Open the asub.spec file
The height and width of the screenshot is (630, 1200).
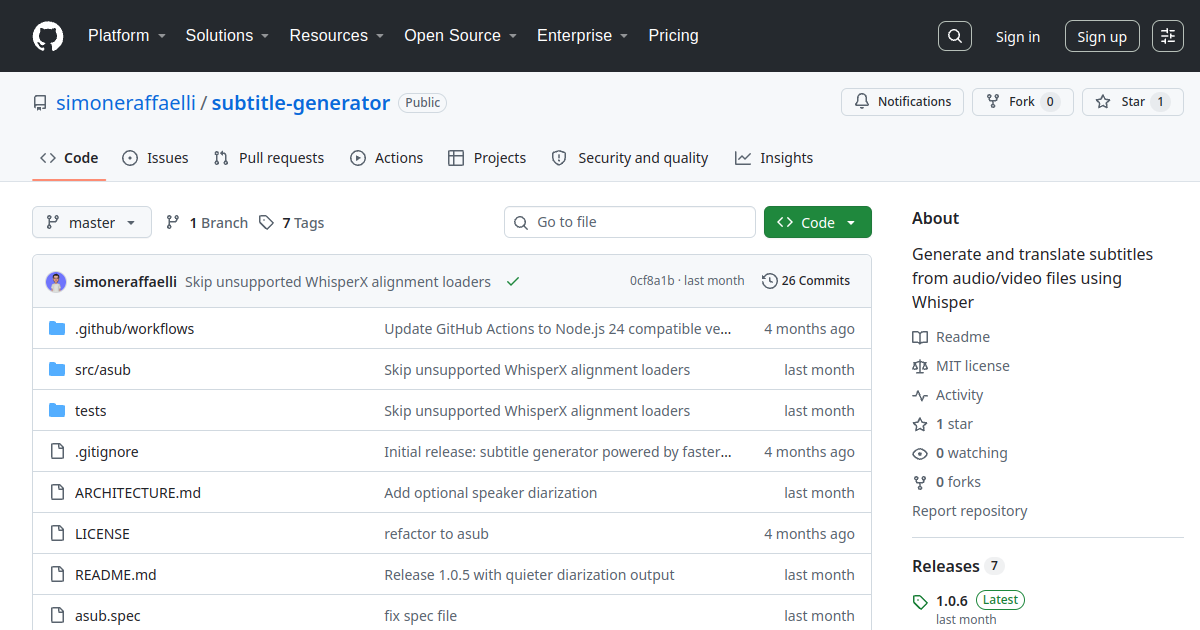click(x=108, y=616)
